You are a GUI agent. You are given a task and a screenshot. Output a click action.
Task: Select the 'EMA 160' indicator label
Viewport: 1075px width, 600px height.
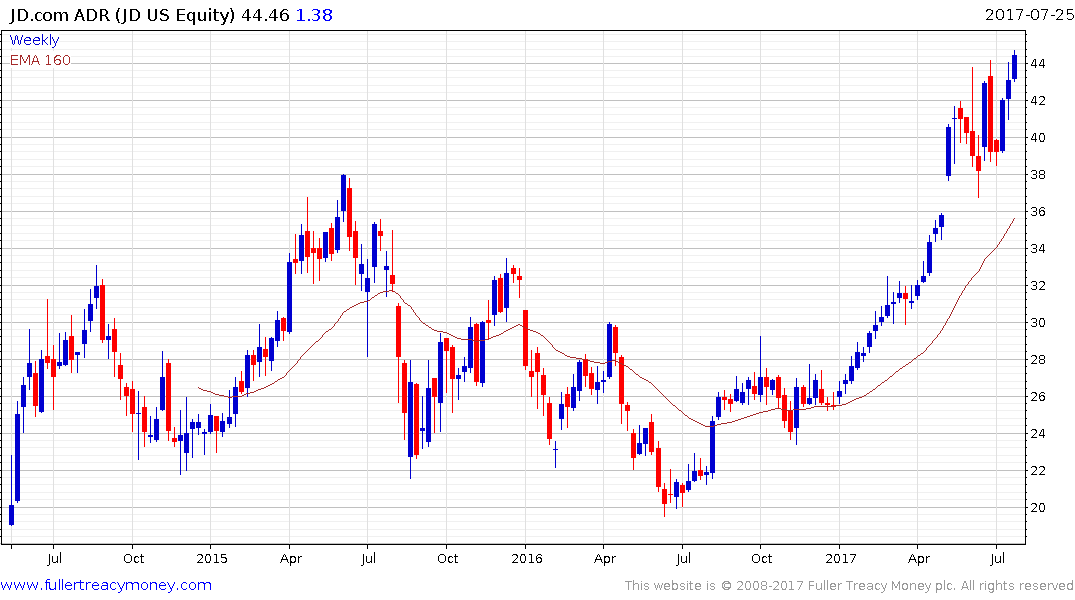40,60
